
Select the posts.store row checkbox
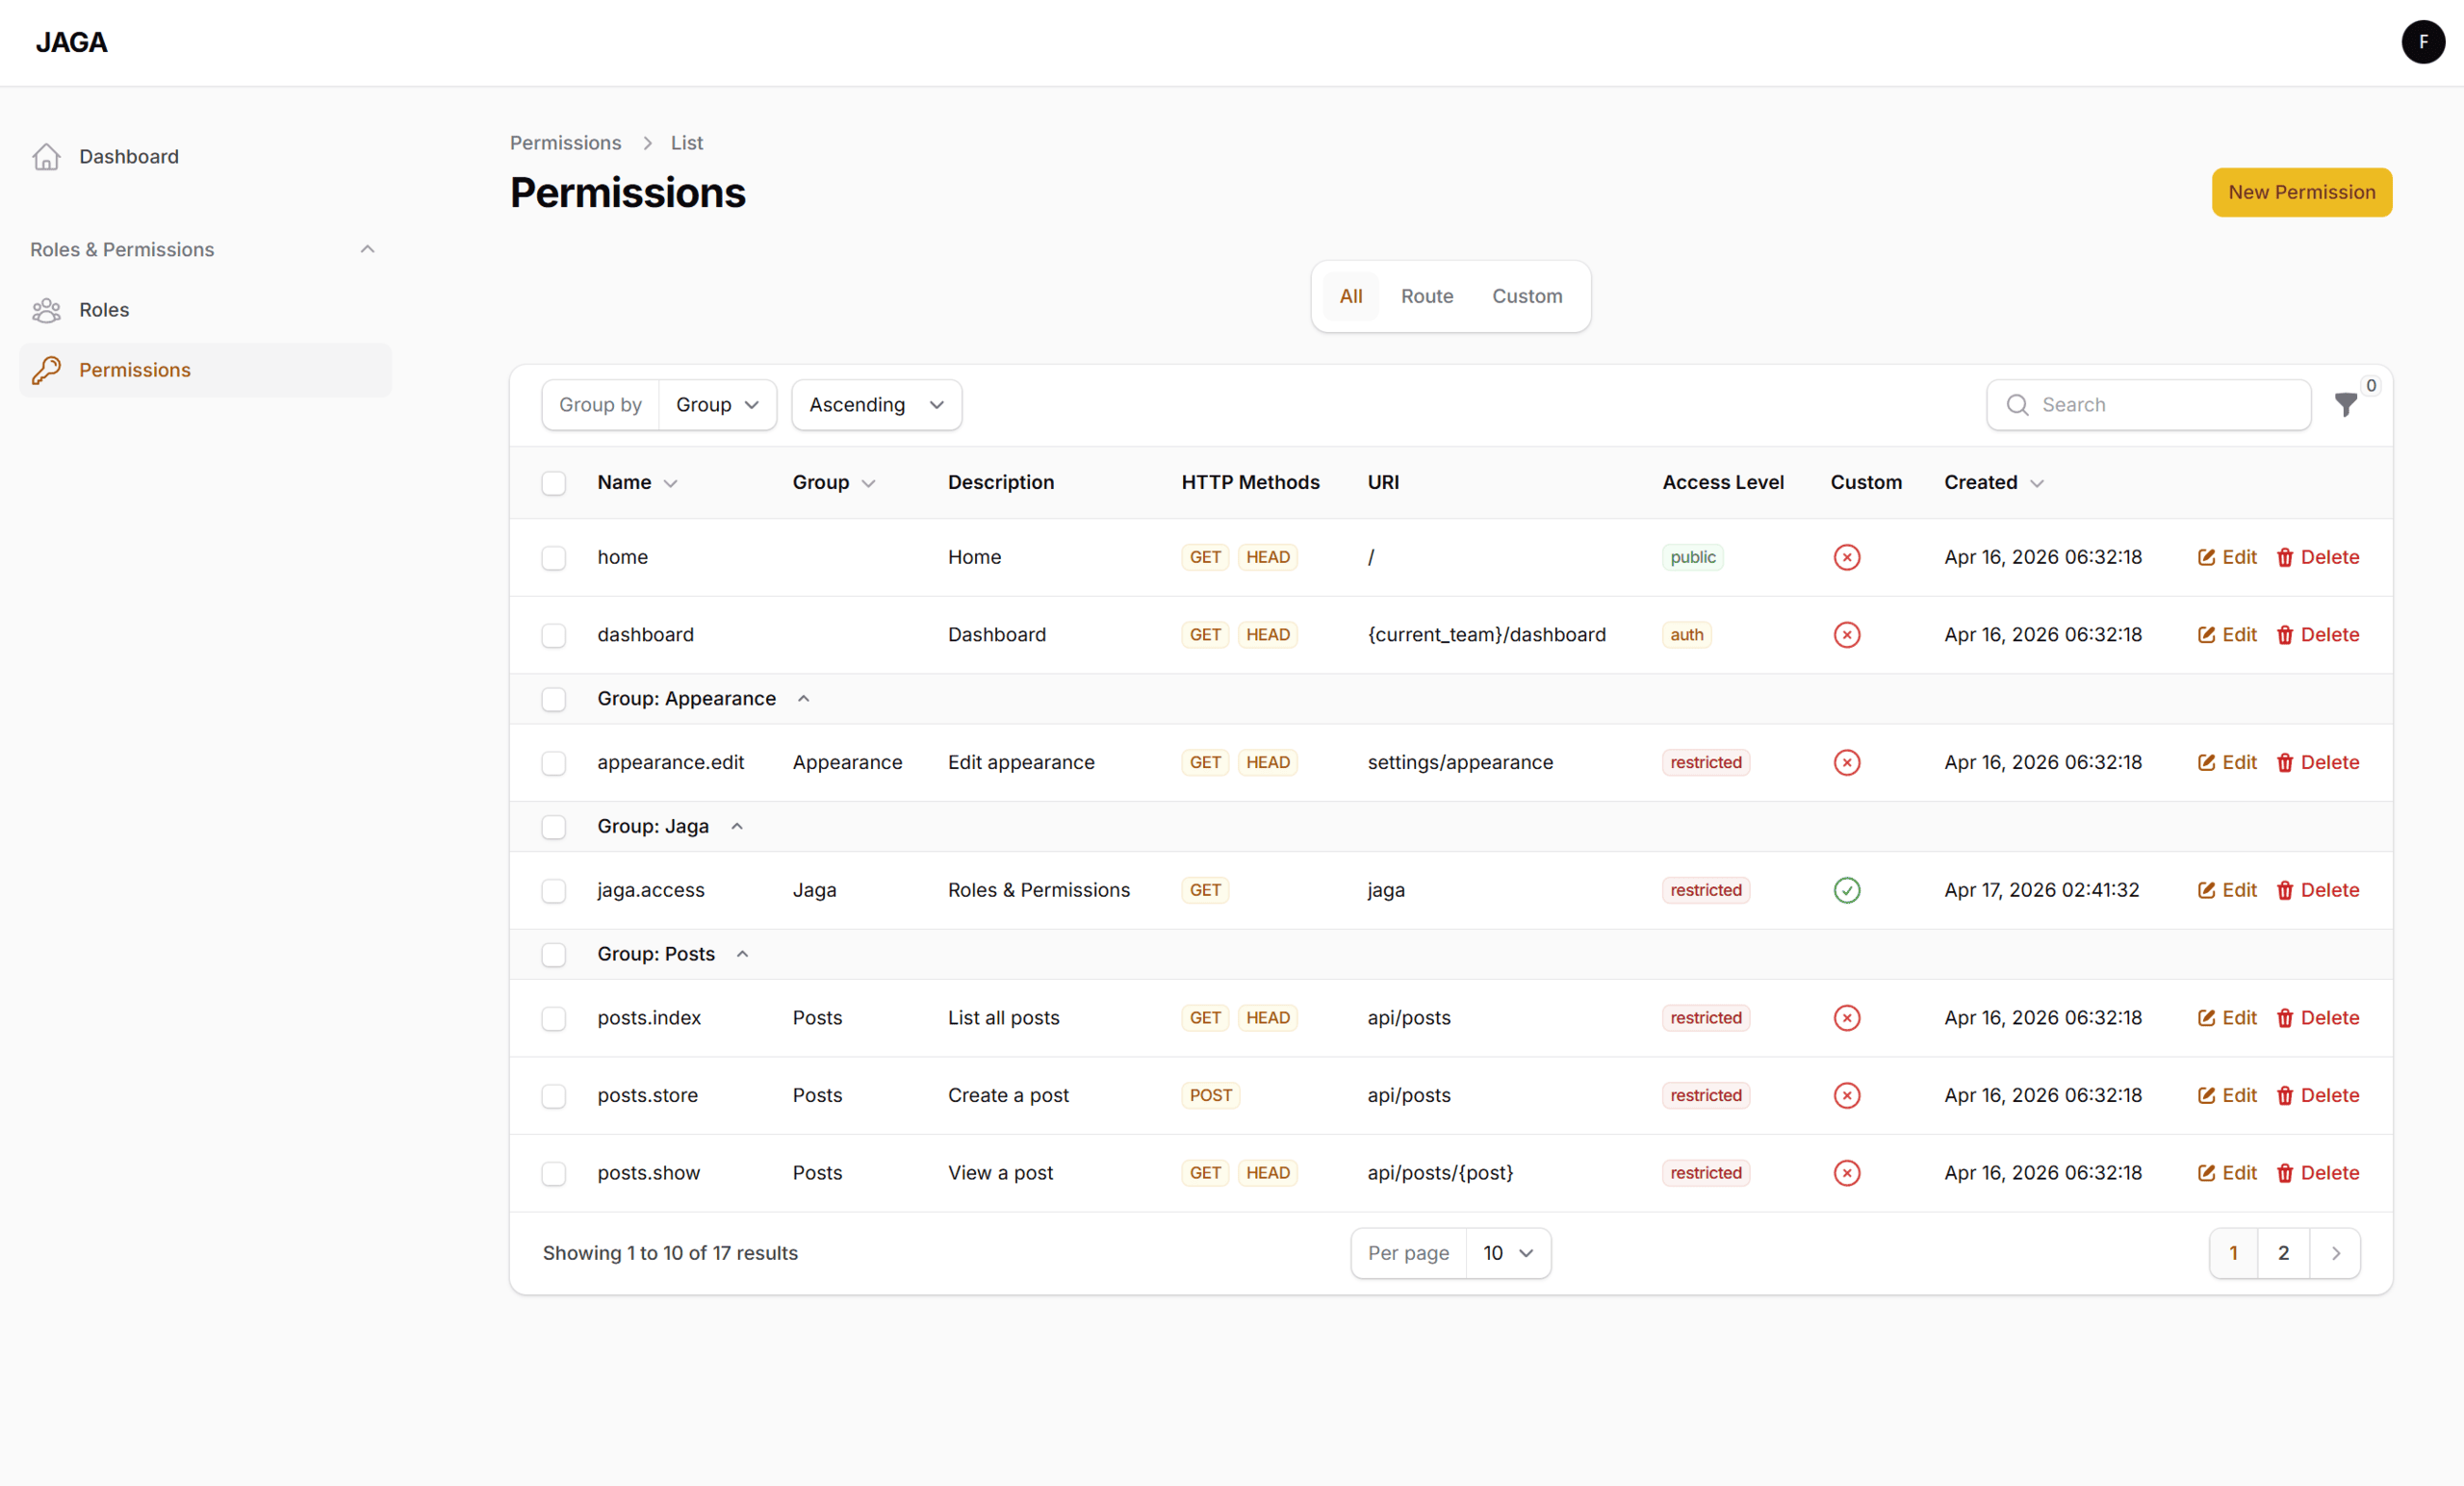[553, 1096]
